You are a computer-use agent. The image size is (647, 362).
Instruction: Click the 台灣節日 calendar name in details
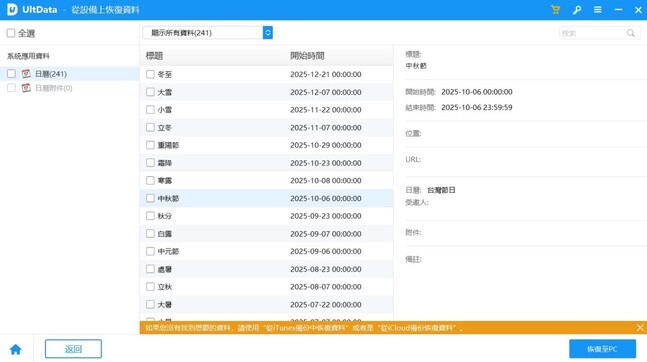(441, 190)
